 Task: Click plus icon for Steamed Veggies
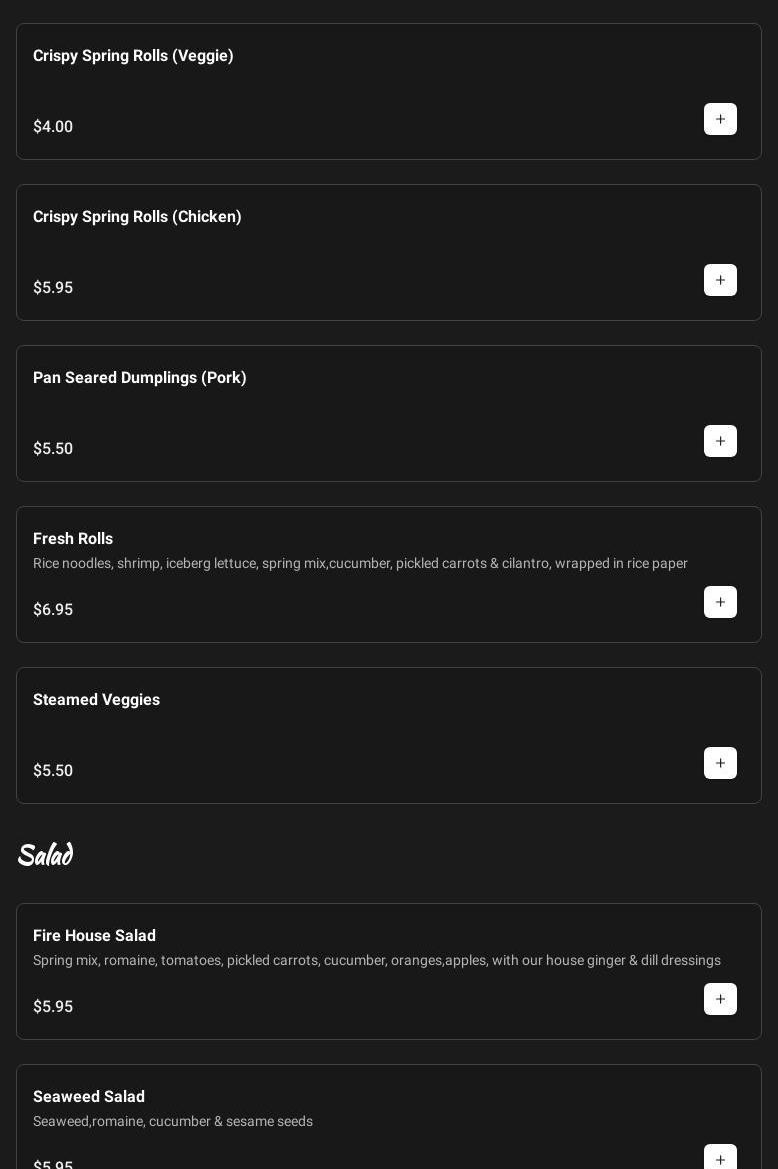click(720, 763)
